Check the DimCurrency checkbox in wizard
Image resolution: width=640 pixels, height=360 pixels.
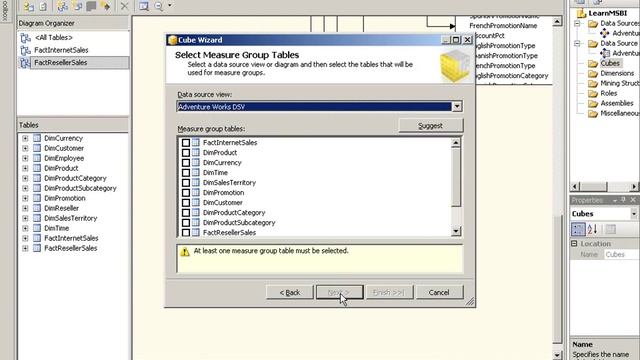186,162
